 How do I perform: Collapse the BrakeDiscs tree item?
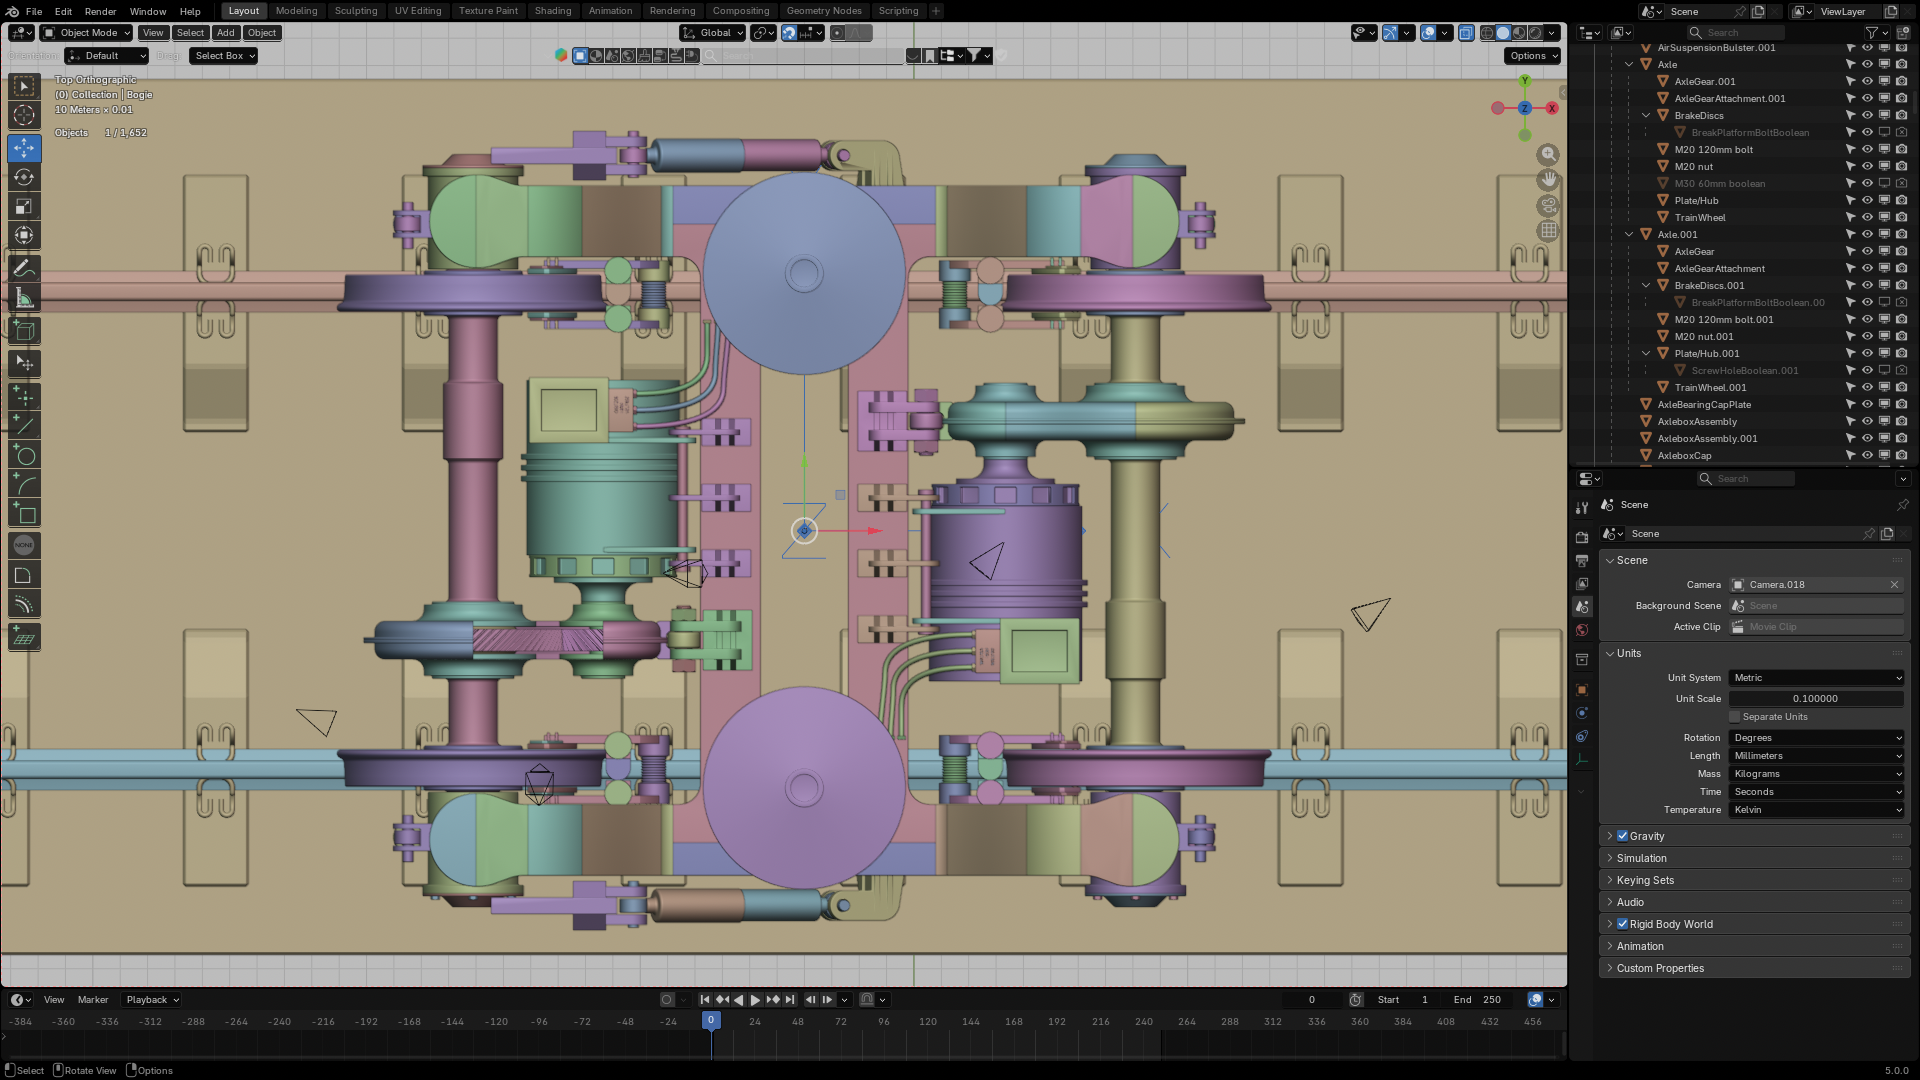coord(1646,116)
